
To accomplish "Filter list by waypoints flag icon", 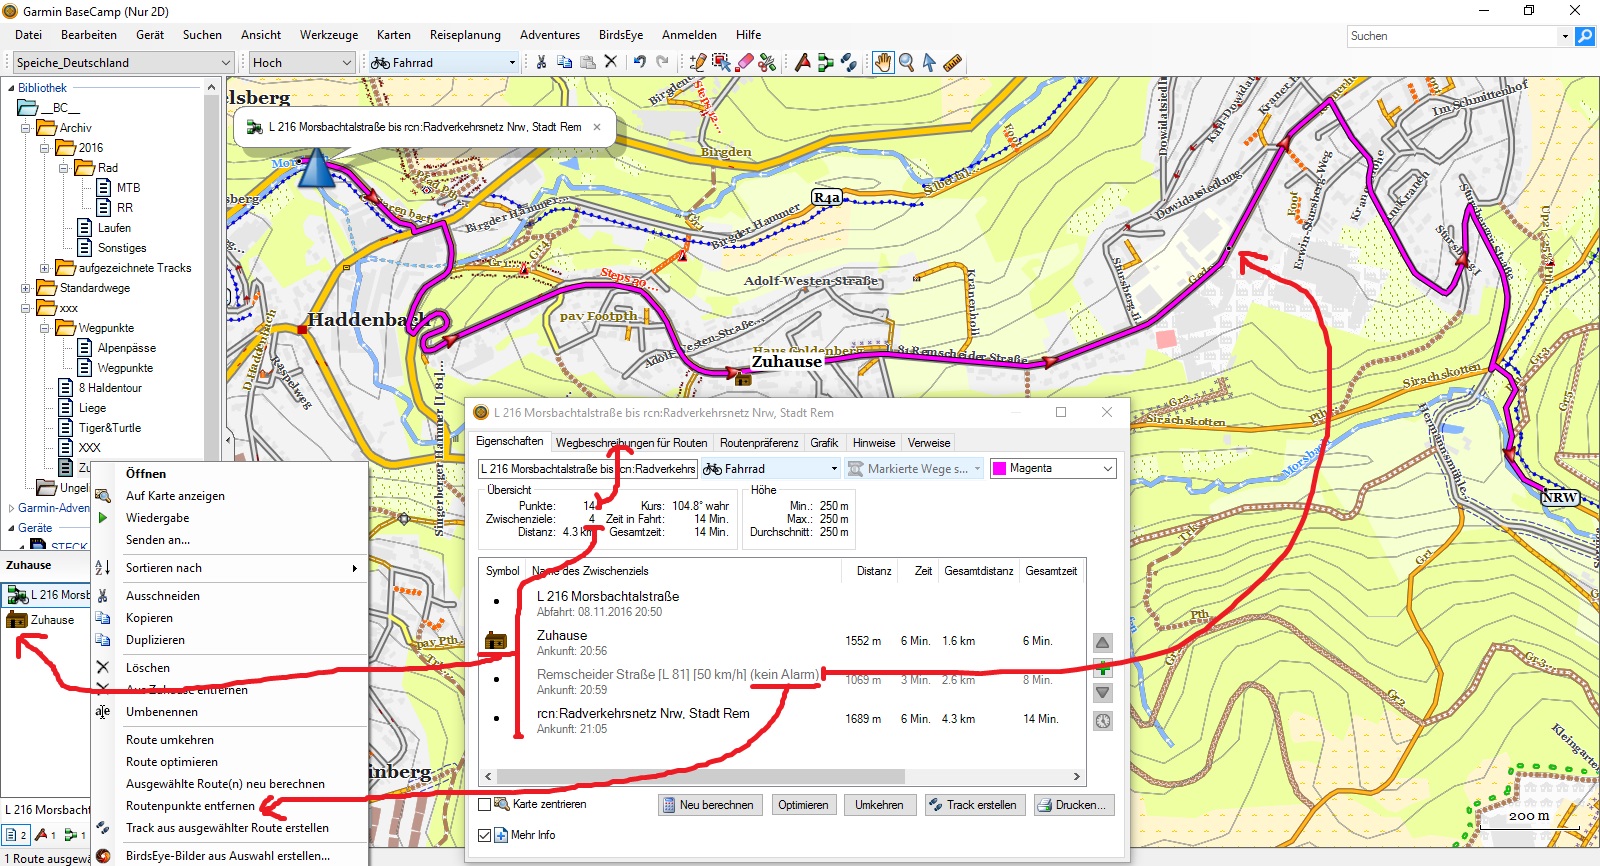I will 46,834.
